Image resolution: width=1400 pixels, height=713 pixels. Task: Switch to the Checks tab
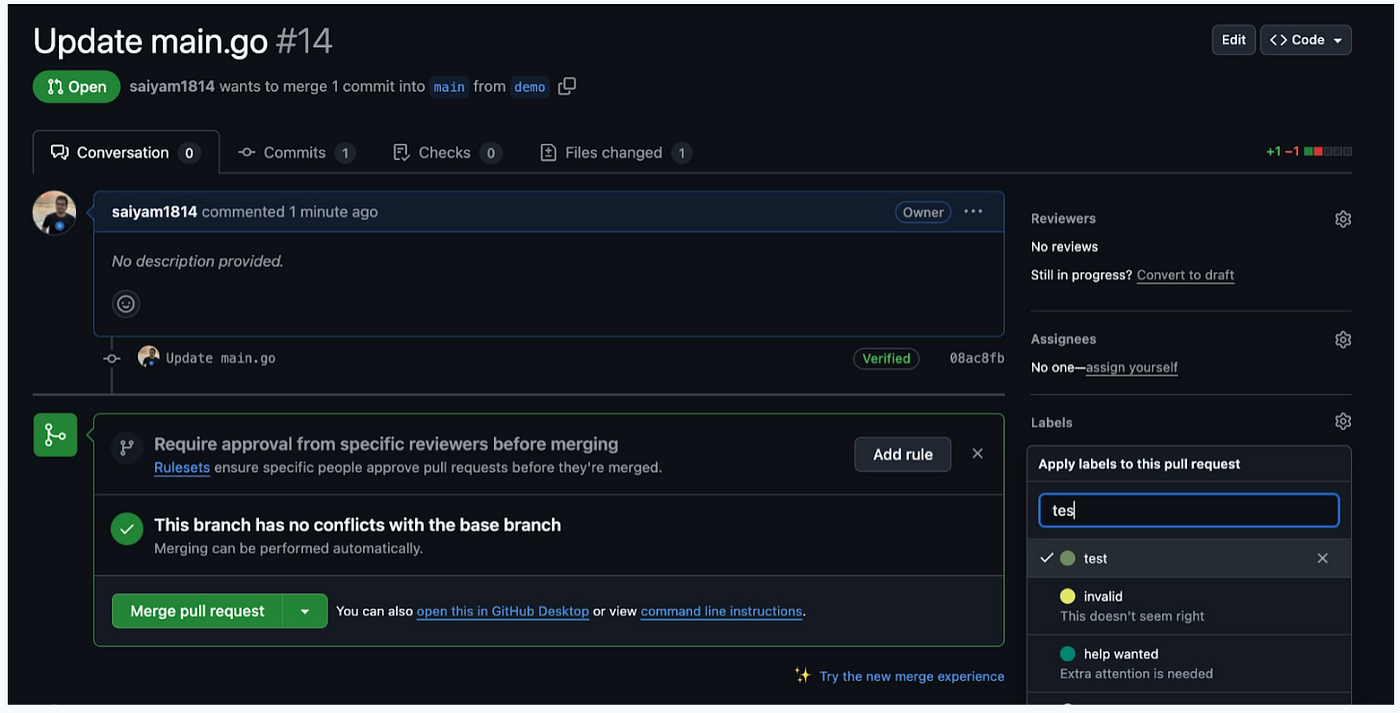(446, 153)
